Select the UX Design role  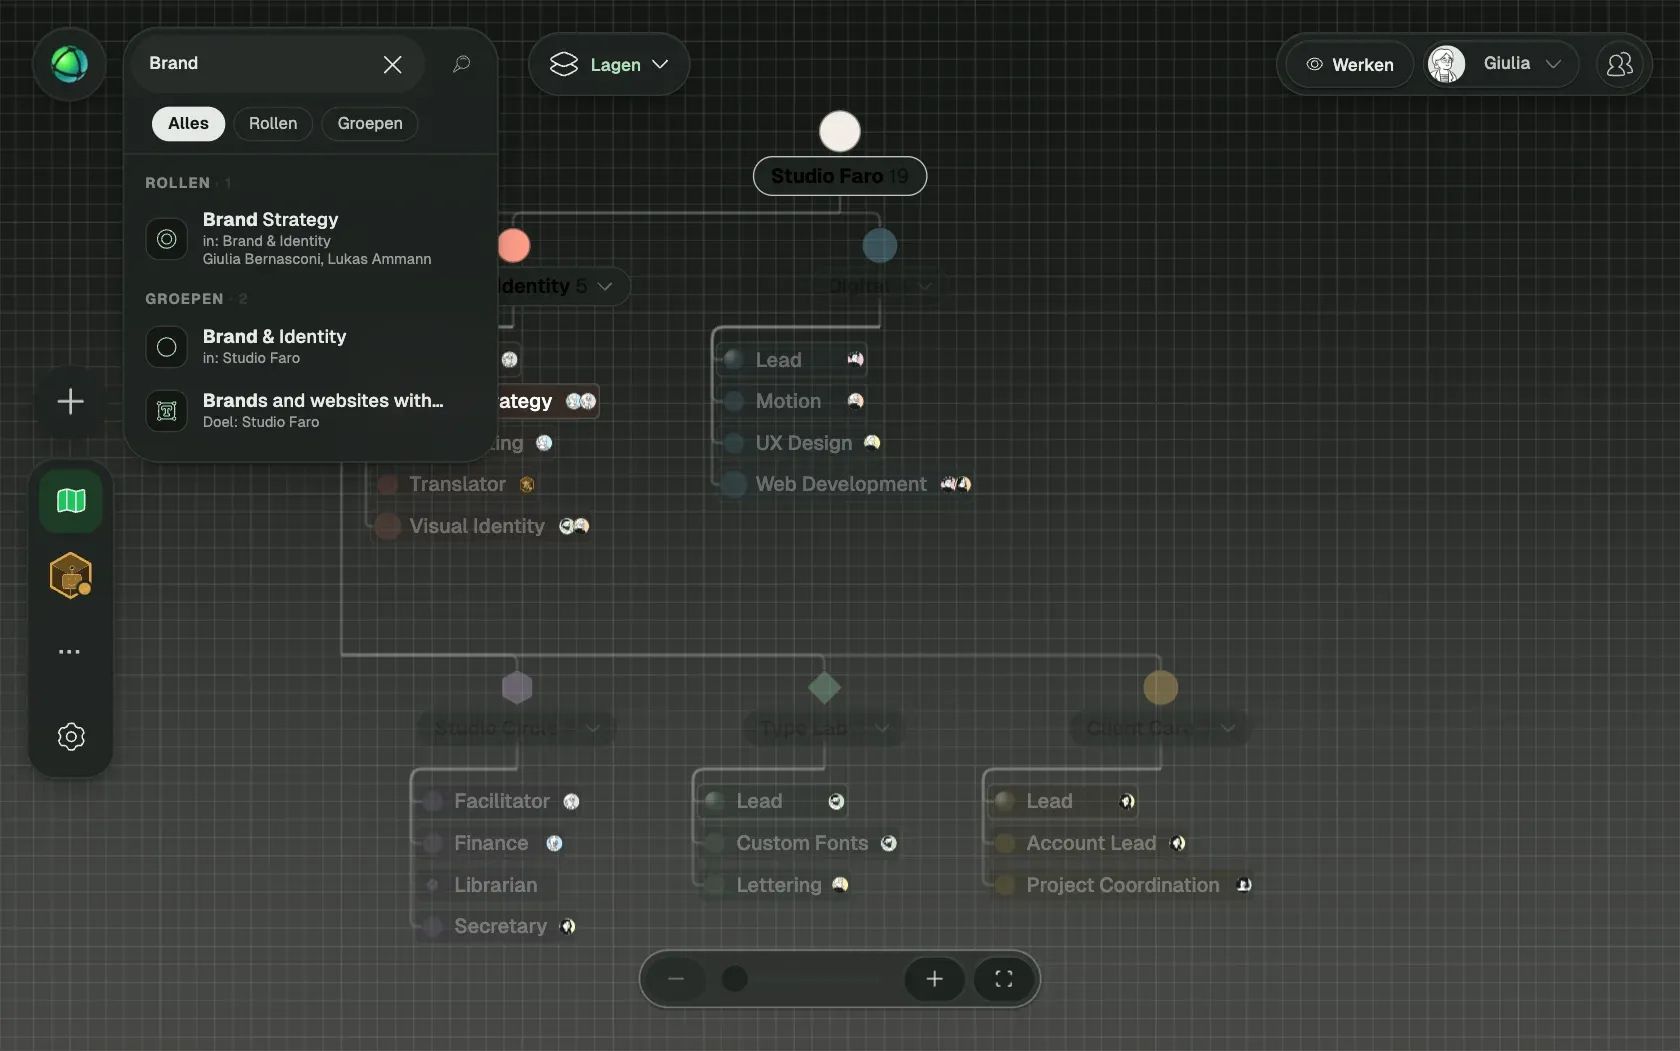click(802, 443)
